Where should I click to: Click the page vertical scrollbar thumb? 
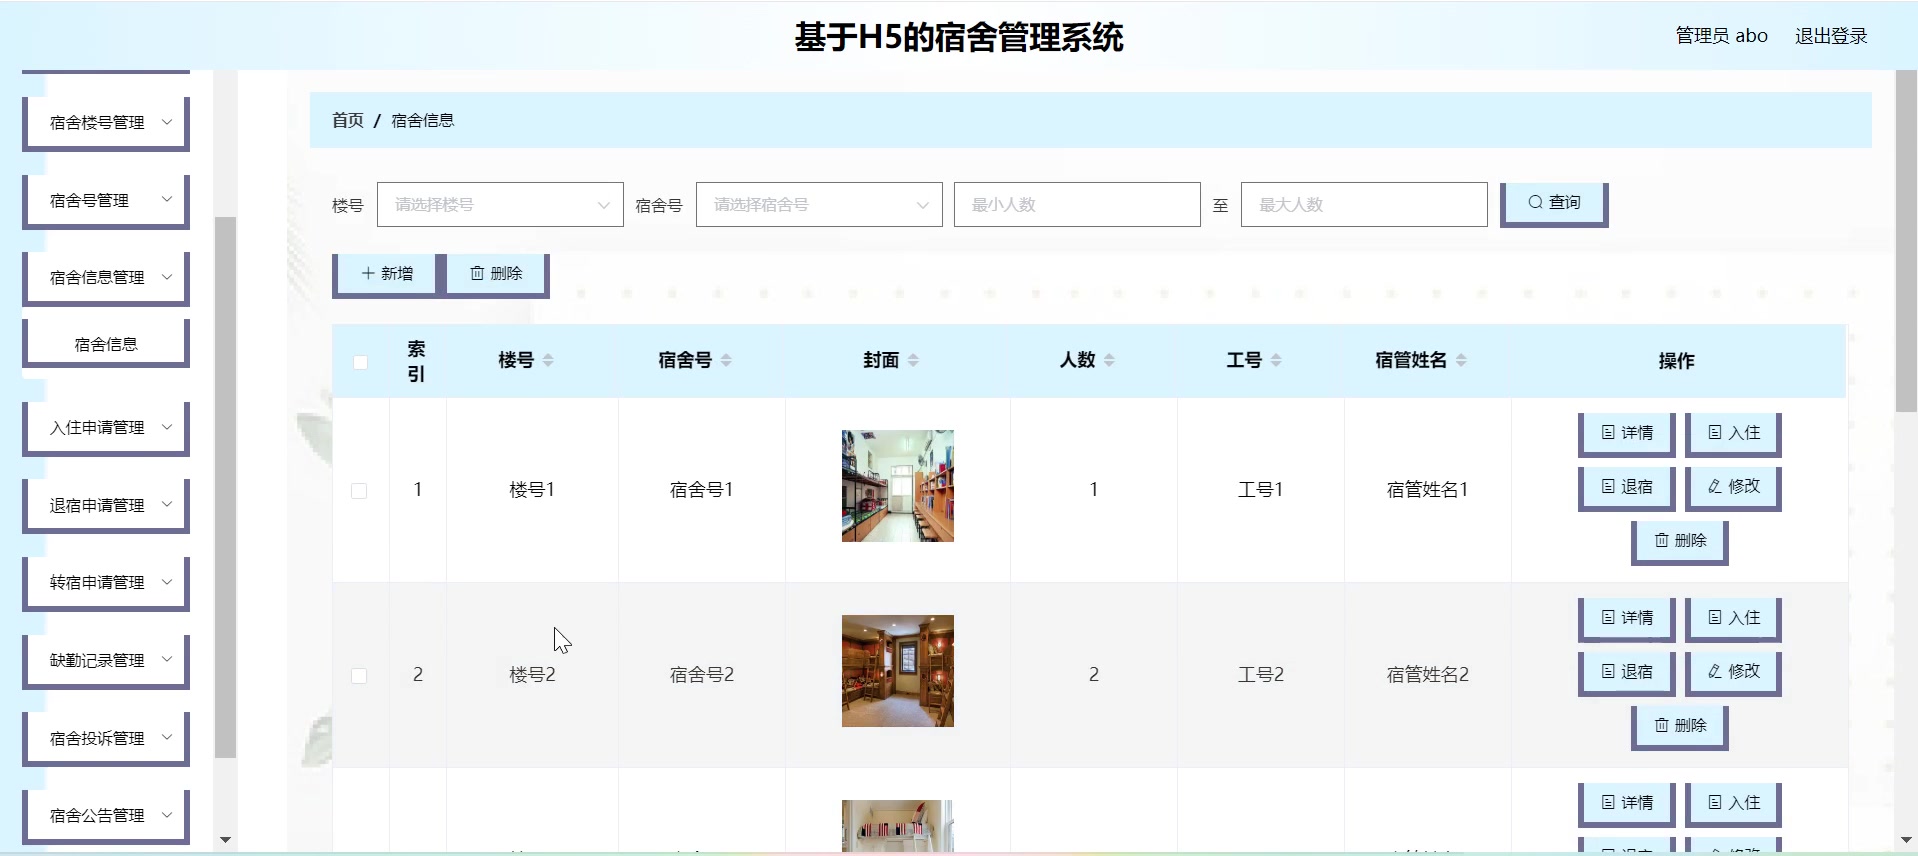coord(1906,241)
